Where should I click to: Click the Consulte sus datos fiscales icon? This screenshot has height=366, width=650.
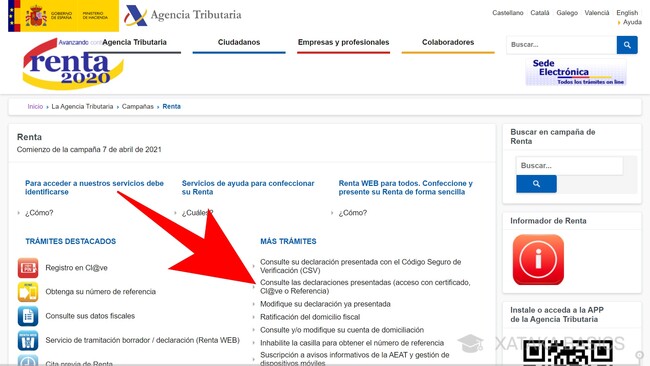coord(28,316)
